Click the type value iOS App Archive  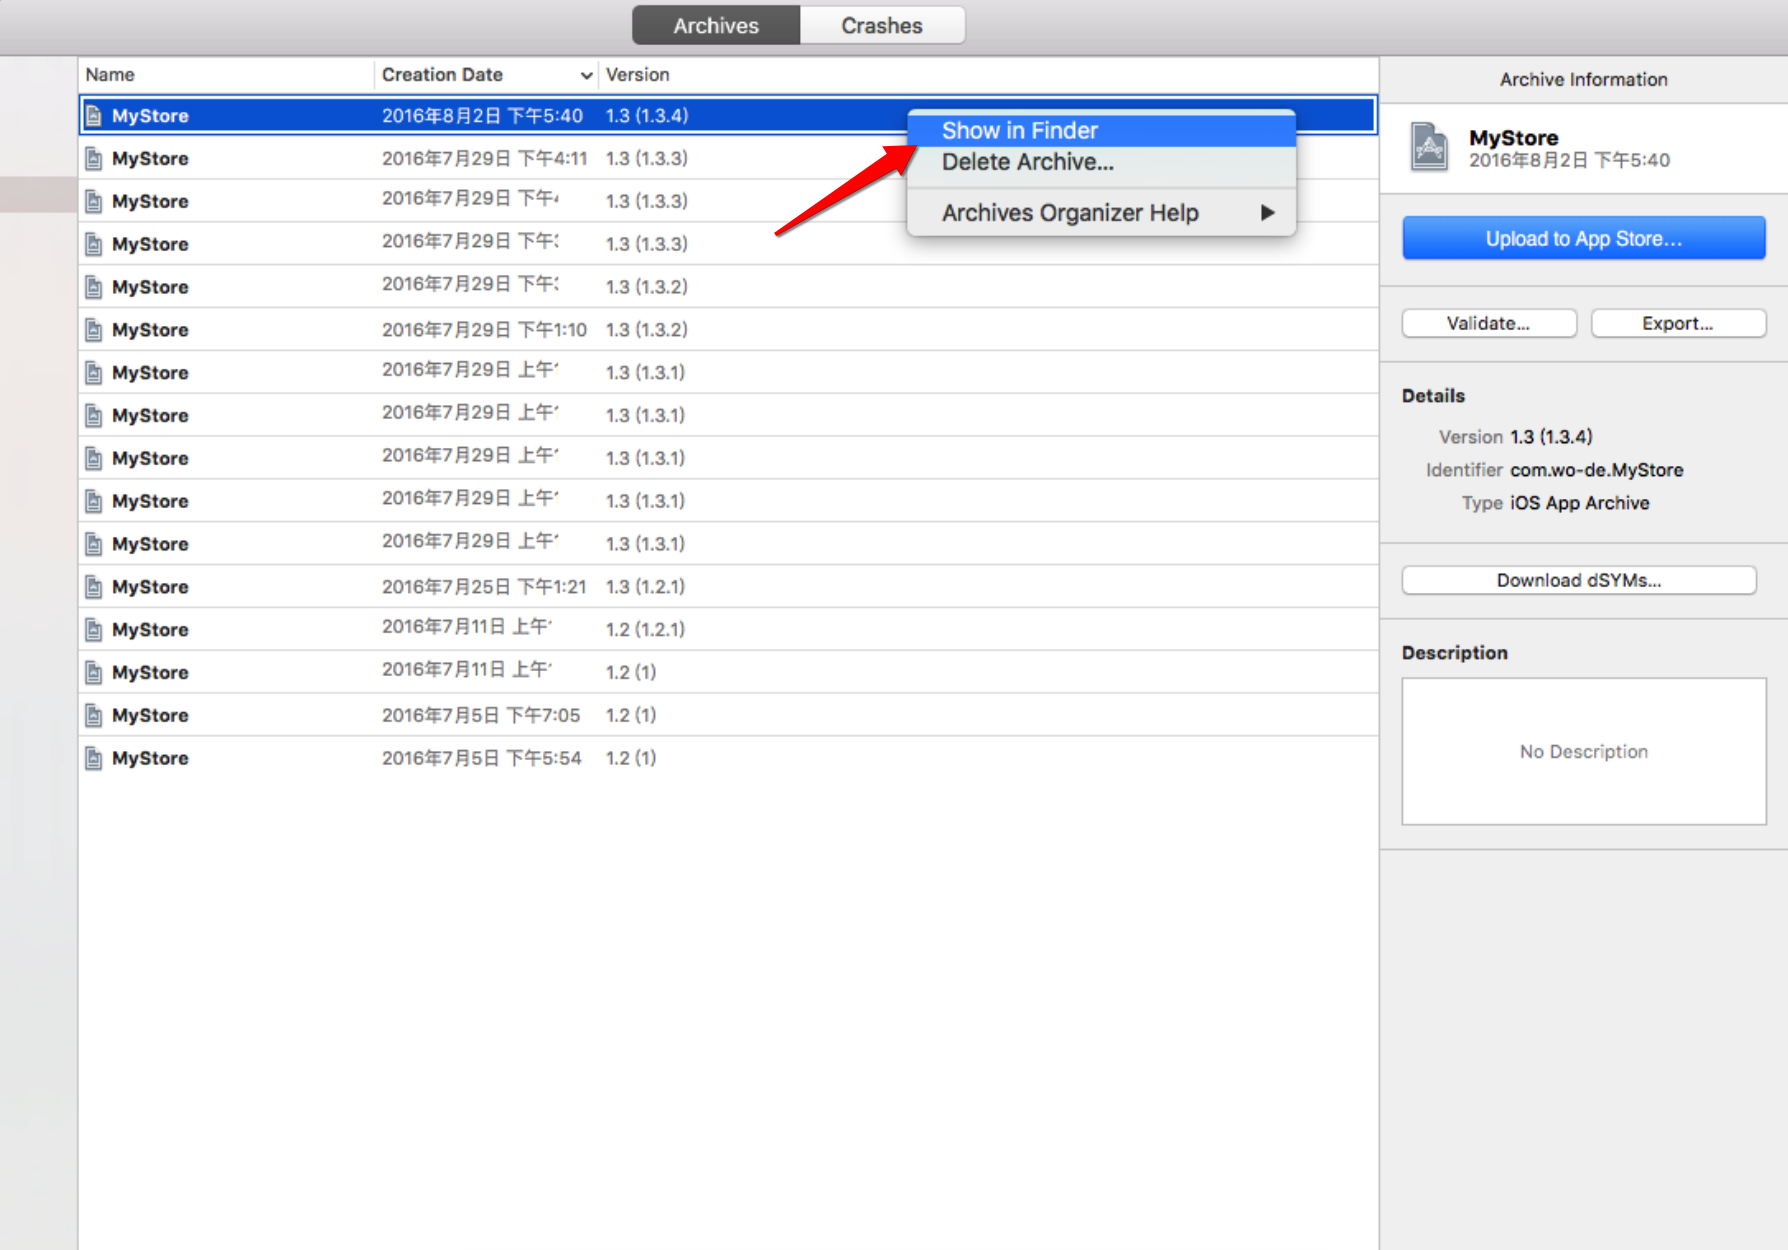(x=1579, y=503)
